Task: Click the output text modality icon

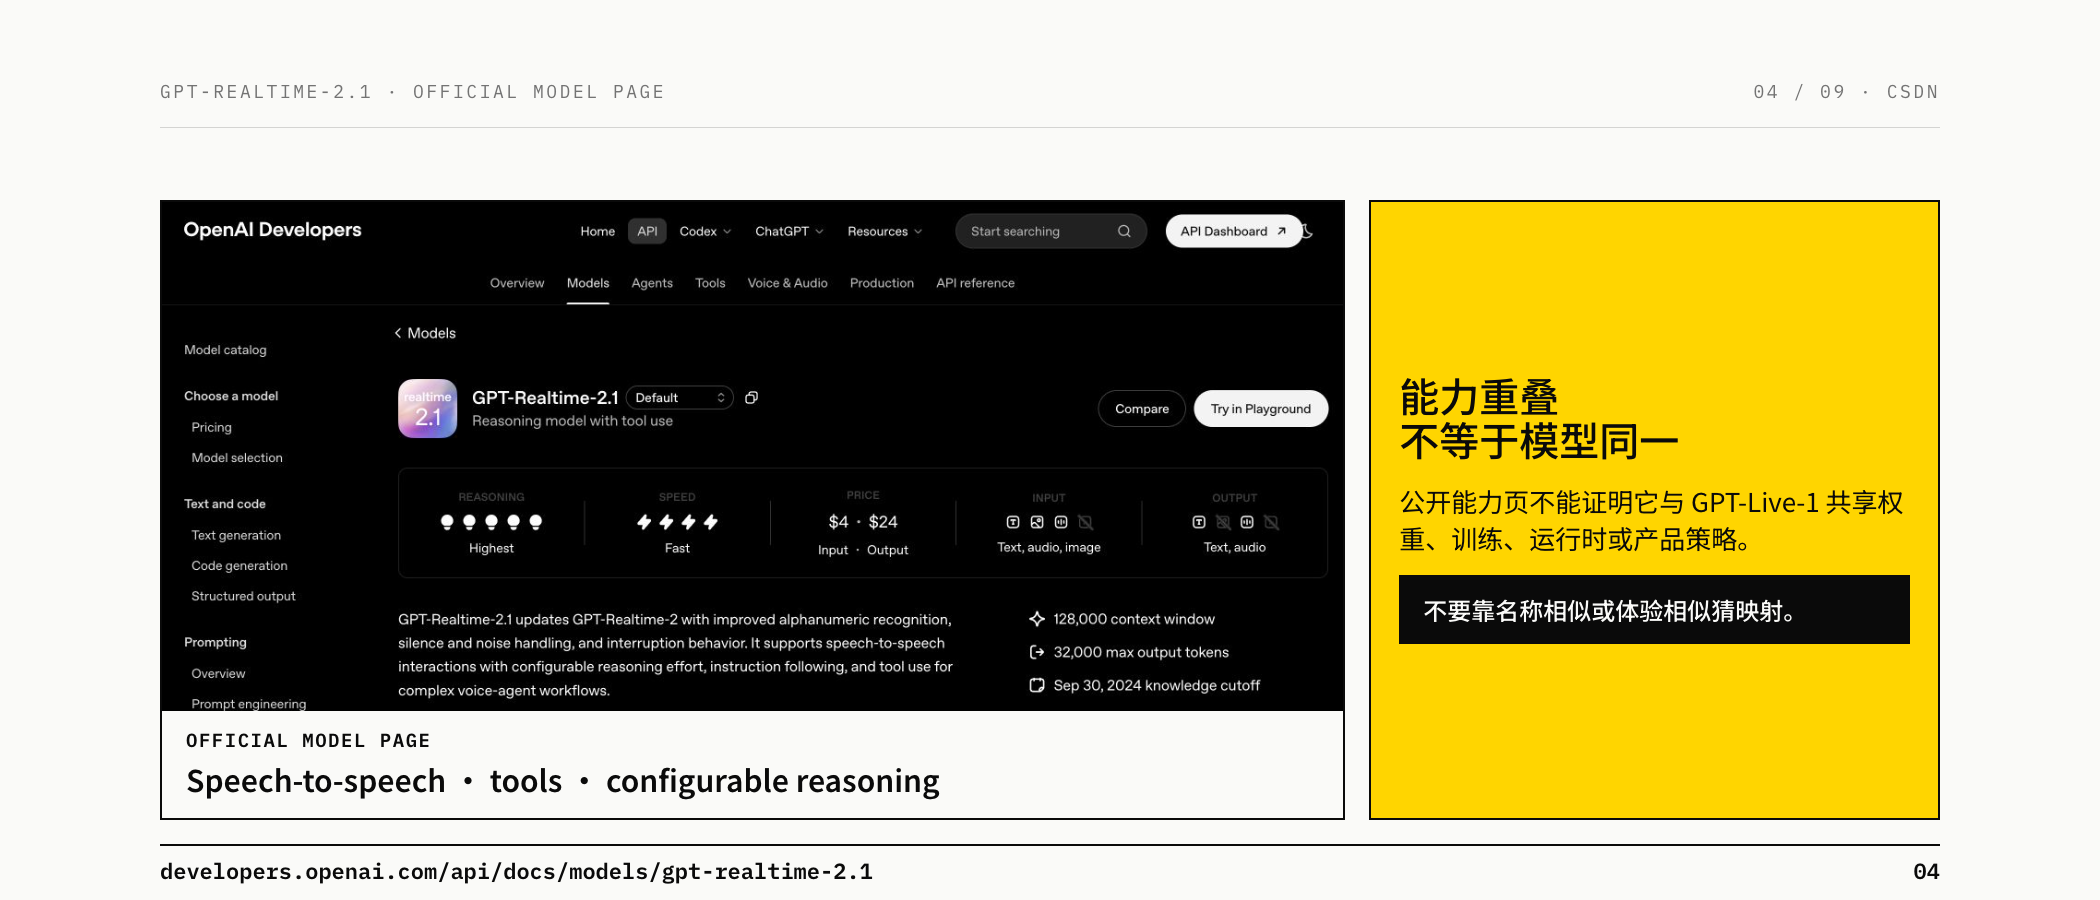Action: pyautogui.click(x=1199, y=522)
